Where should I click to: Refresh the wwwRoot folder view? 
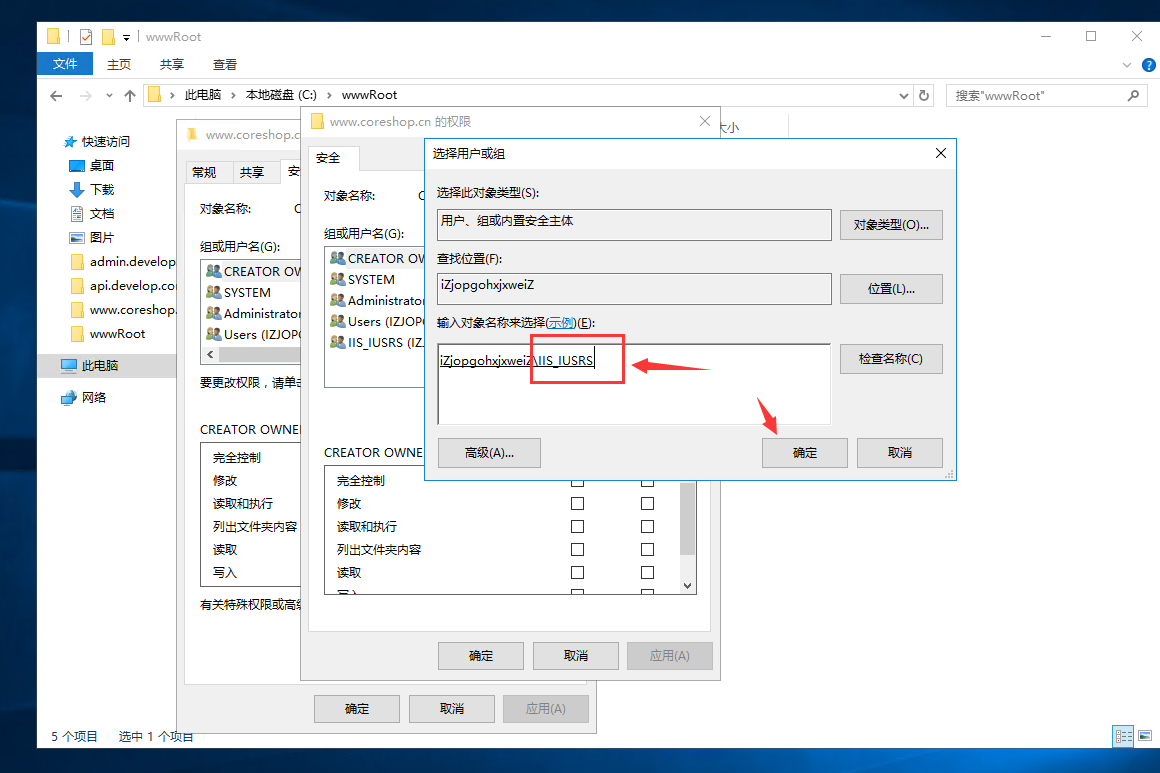coord(925,96)
